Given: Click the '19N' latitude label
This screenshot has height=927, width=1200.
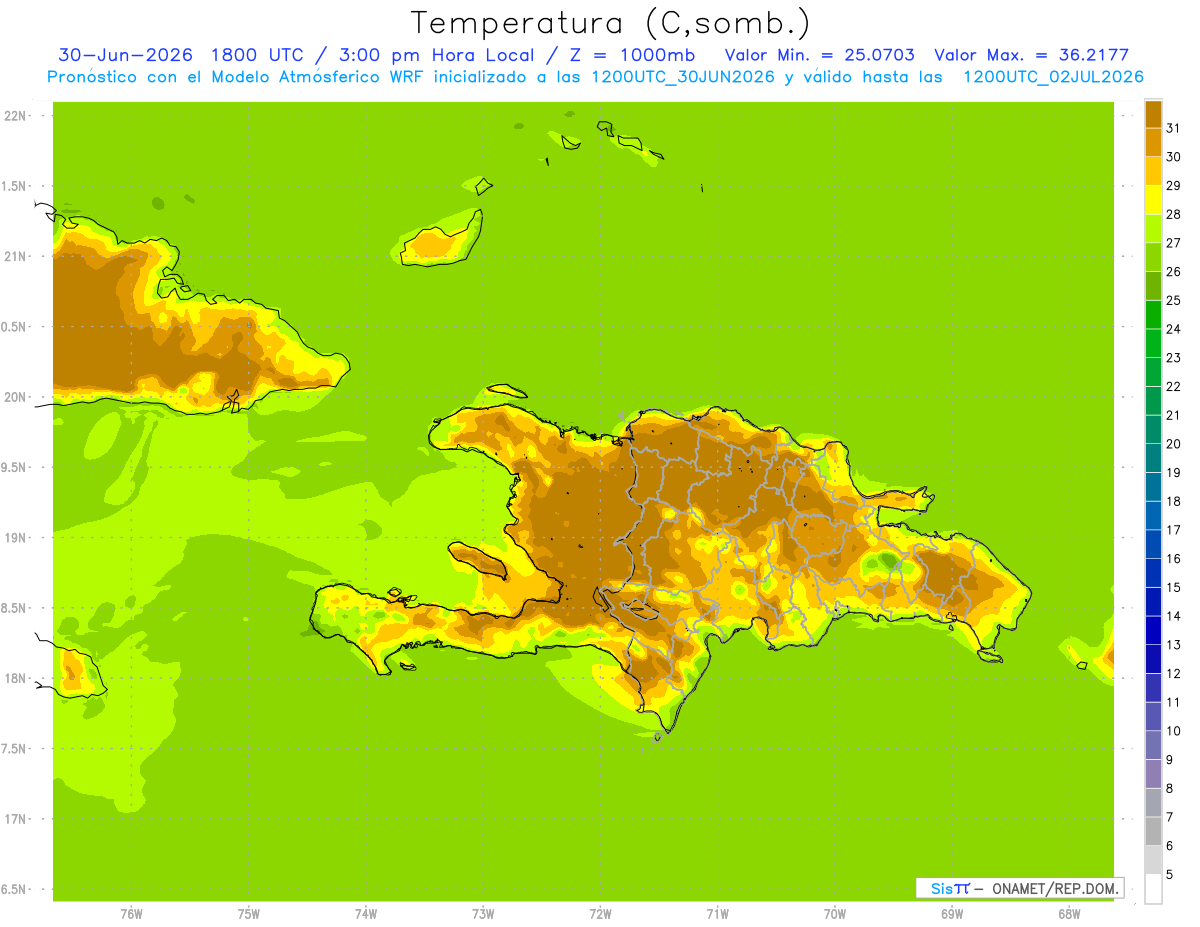Looking at the screenshot, I should tap(15, 537).
